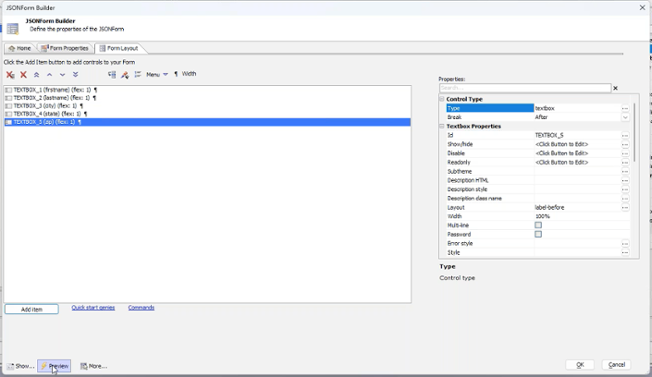The width and height of the screenshot is (652, 377).
Task: Click the ellipsis button for Description HTML
Action: point(625,180)
